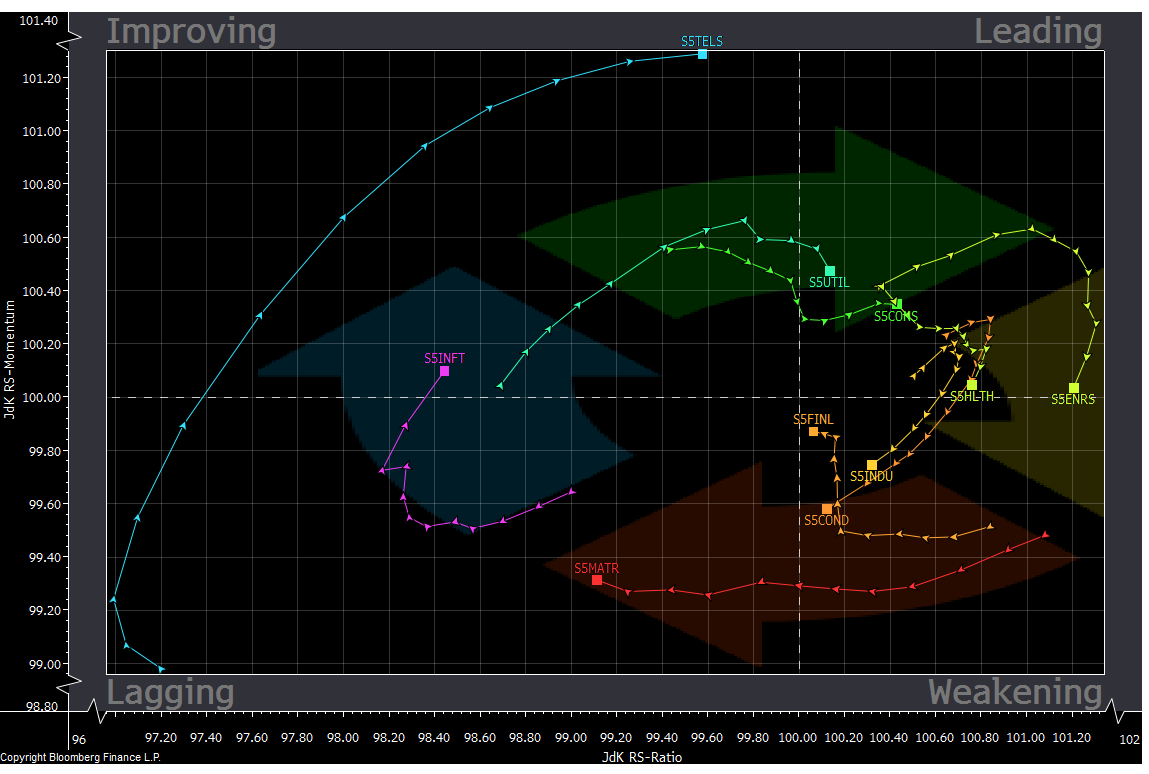
Task: Click the "JdK RS-Momentum" vertical axis title
Action: 10,359
